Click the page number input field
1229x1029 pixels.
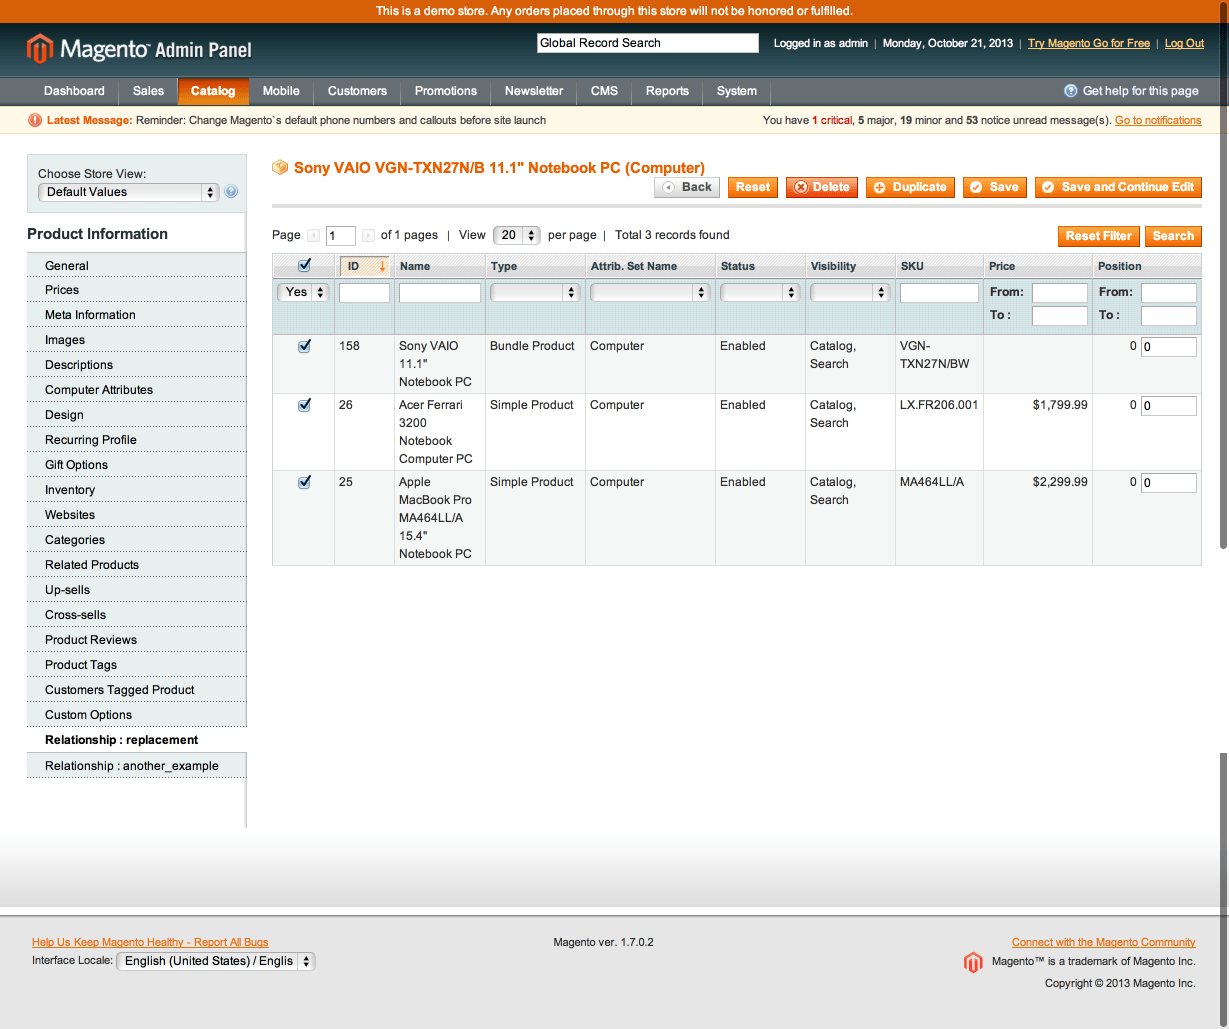point(341,236)
